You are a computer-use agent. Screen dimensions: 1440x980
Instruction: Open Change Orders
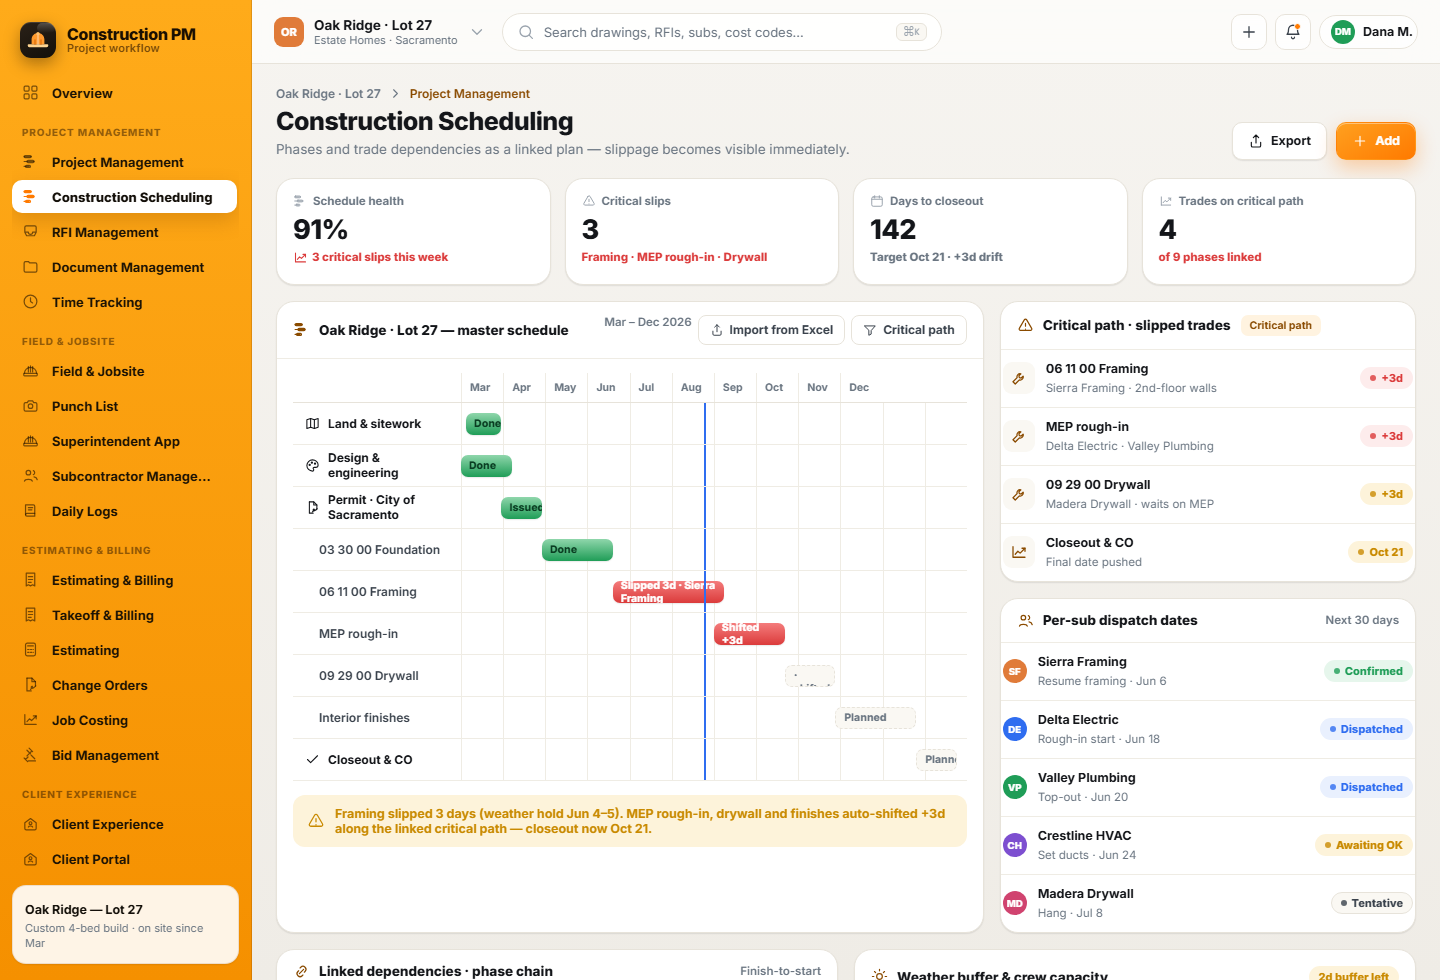point(124,685)
